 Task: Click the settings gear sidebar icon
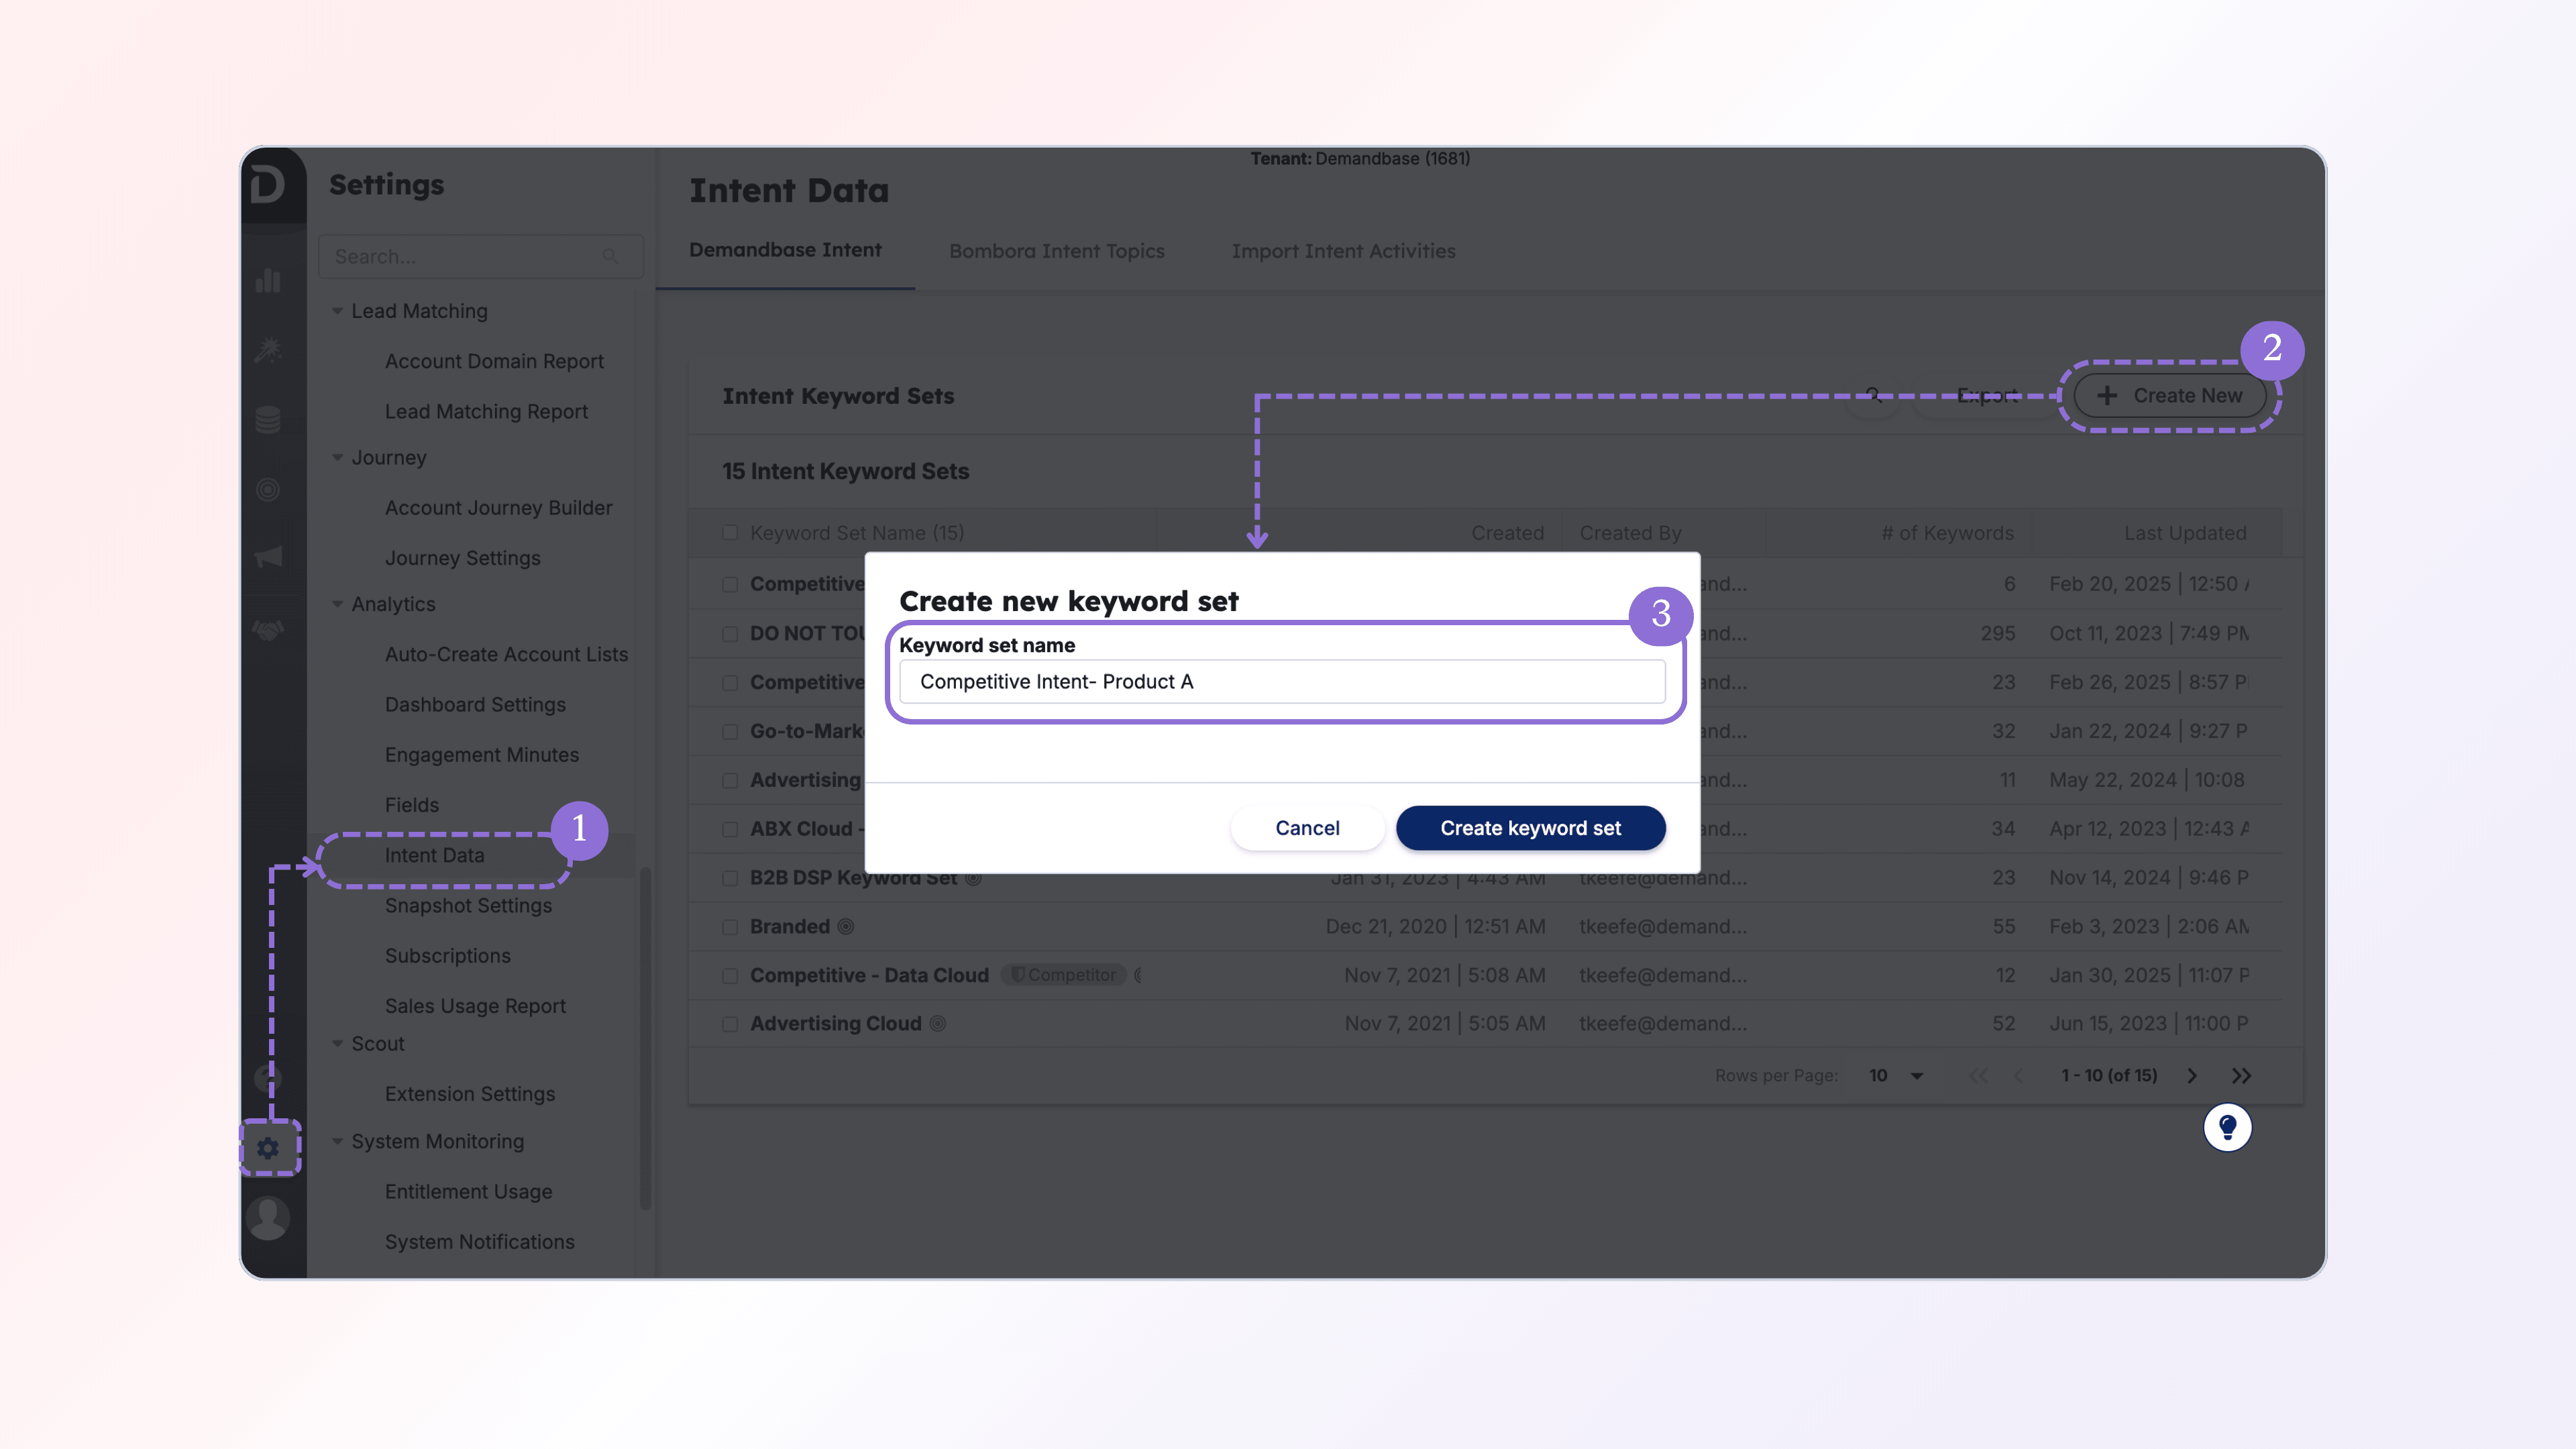tap(267, 1148)
